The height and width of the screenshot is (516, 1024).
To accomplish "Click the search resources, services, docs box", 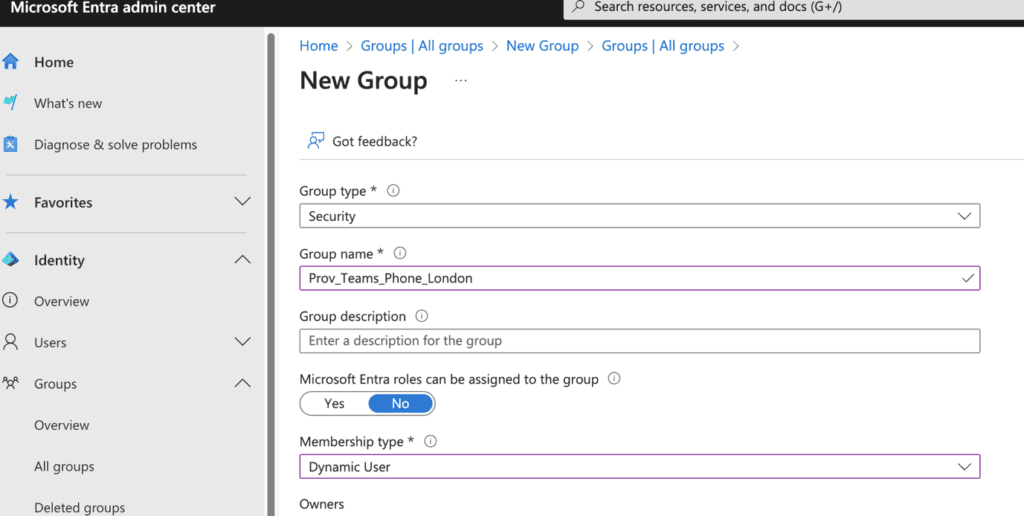I will tap(793, 8).
